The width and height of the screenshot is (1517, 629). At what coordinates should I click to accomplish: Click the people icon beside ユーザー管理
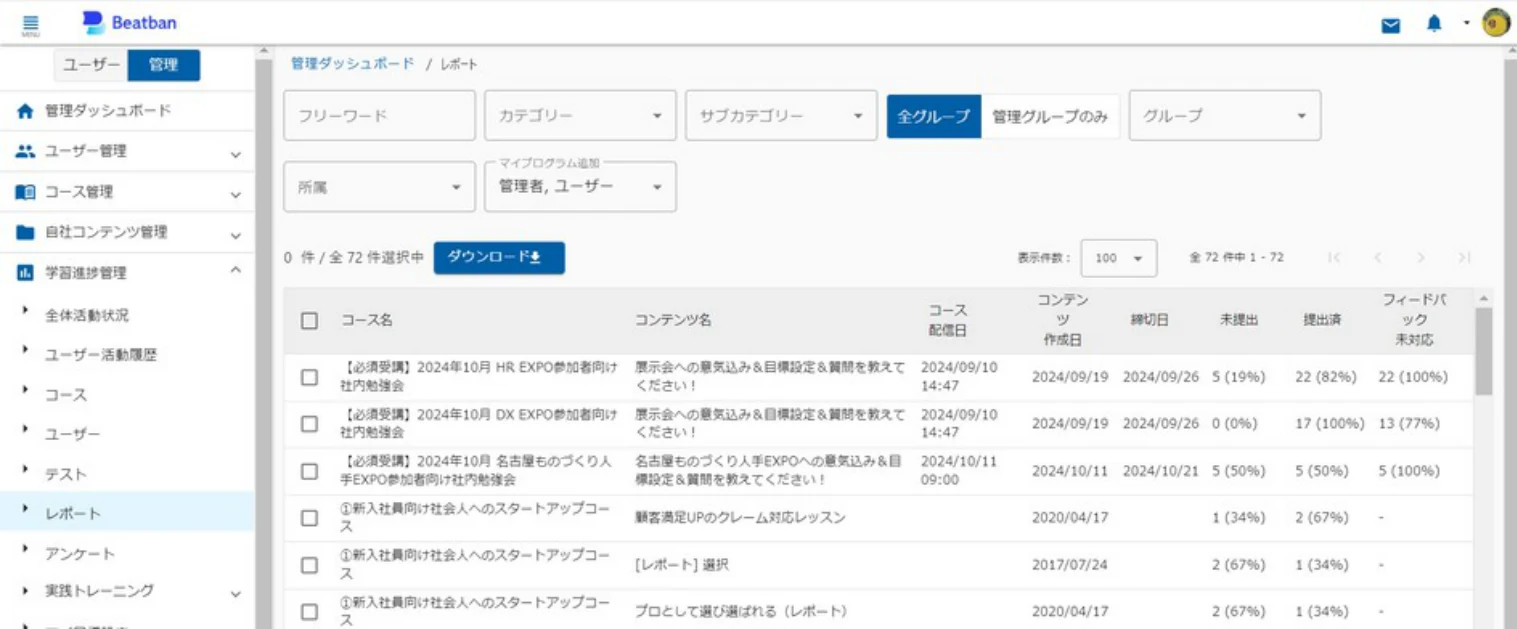tap(26, 151)
